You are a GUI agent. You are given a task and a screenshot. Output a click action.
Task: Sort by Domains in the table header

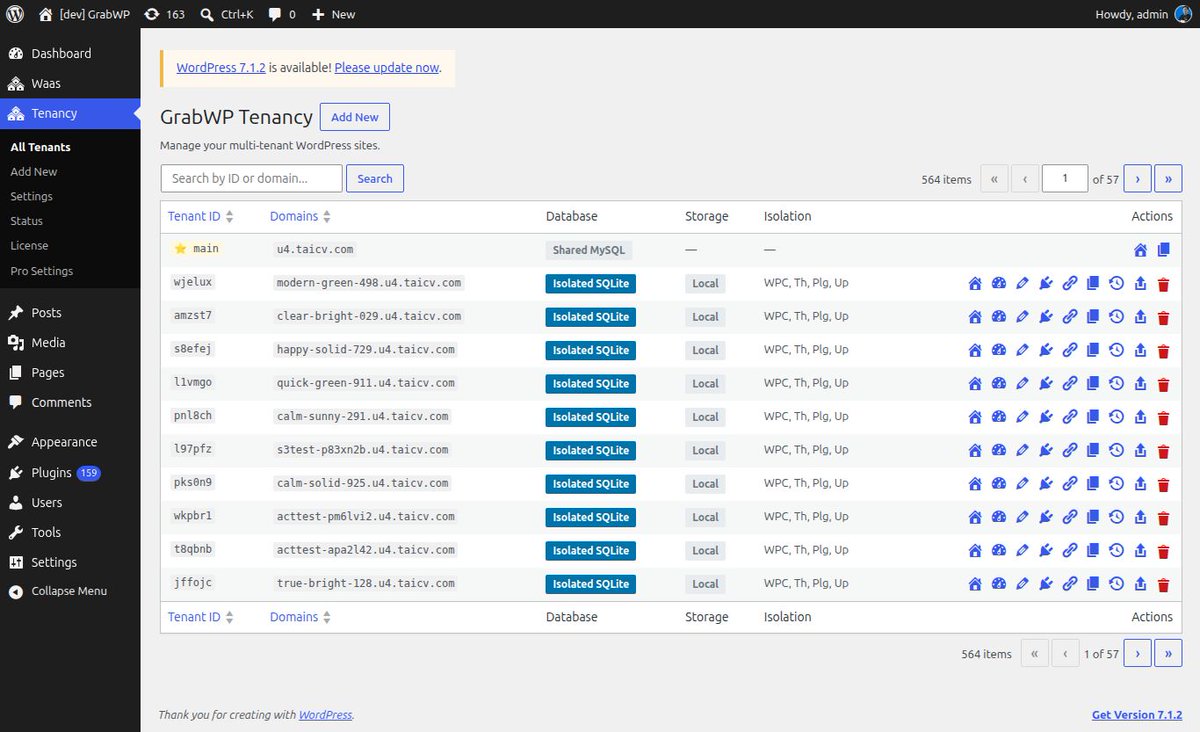pyautogui.click(x=300, y=216)
